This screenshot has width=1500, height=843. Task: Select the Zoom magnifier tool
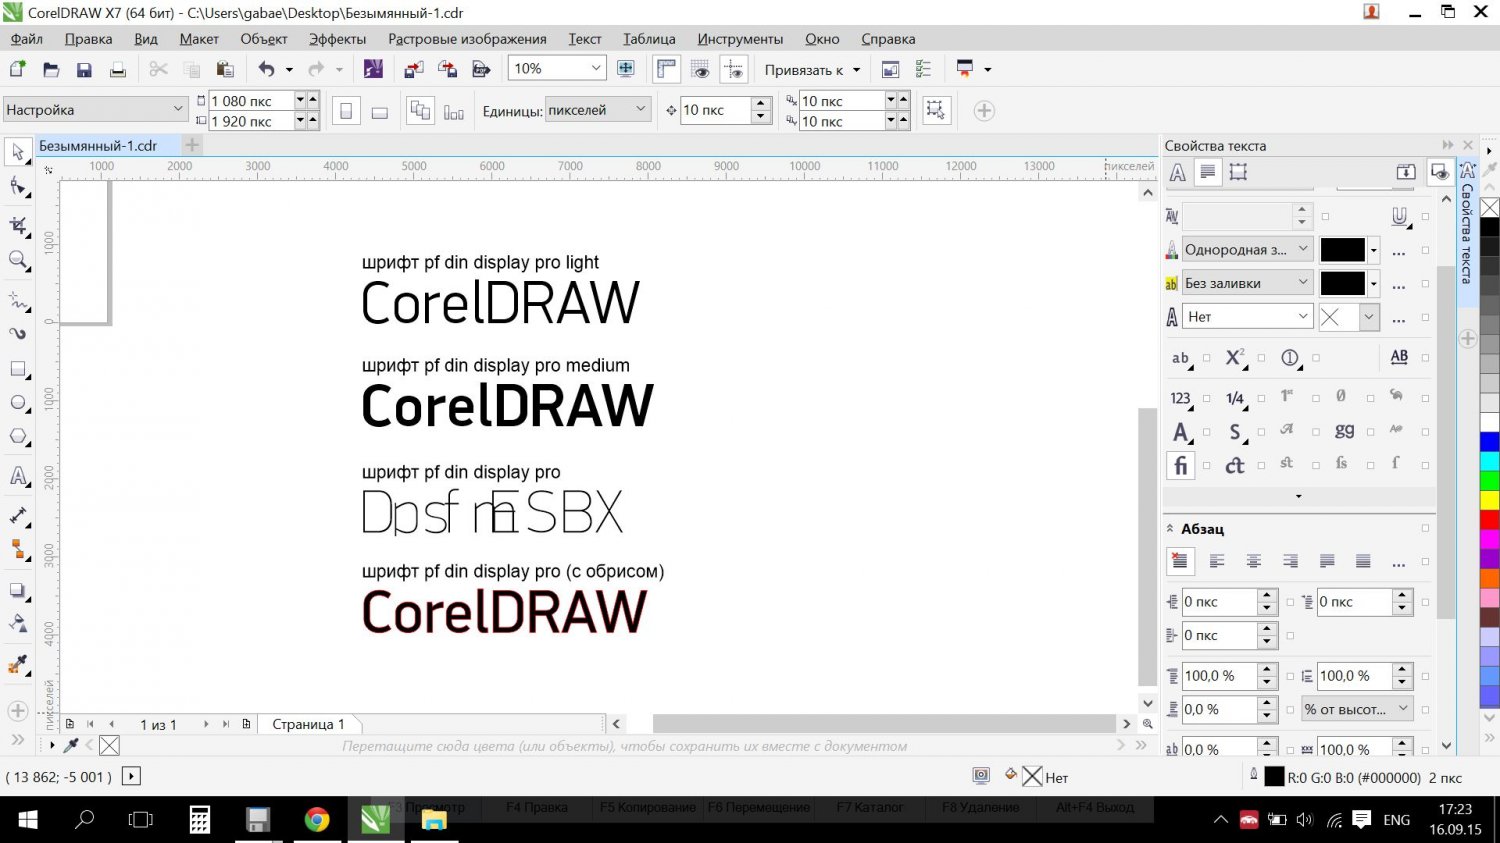click(18, 261)
